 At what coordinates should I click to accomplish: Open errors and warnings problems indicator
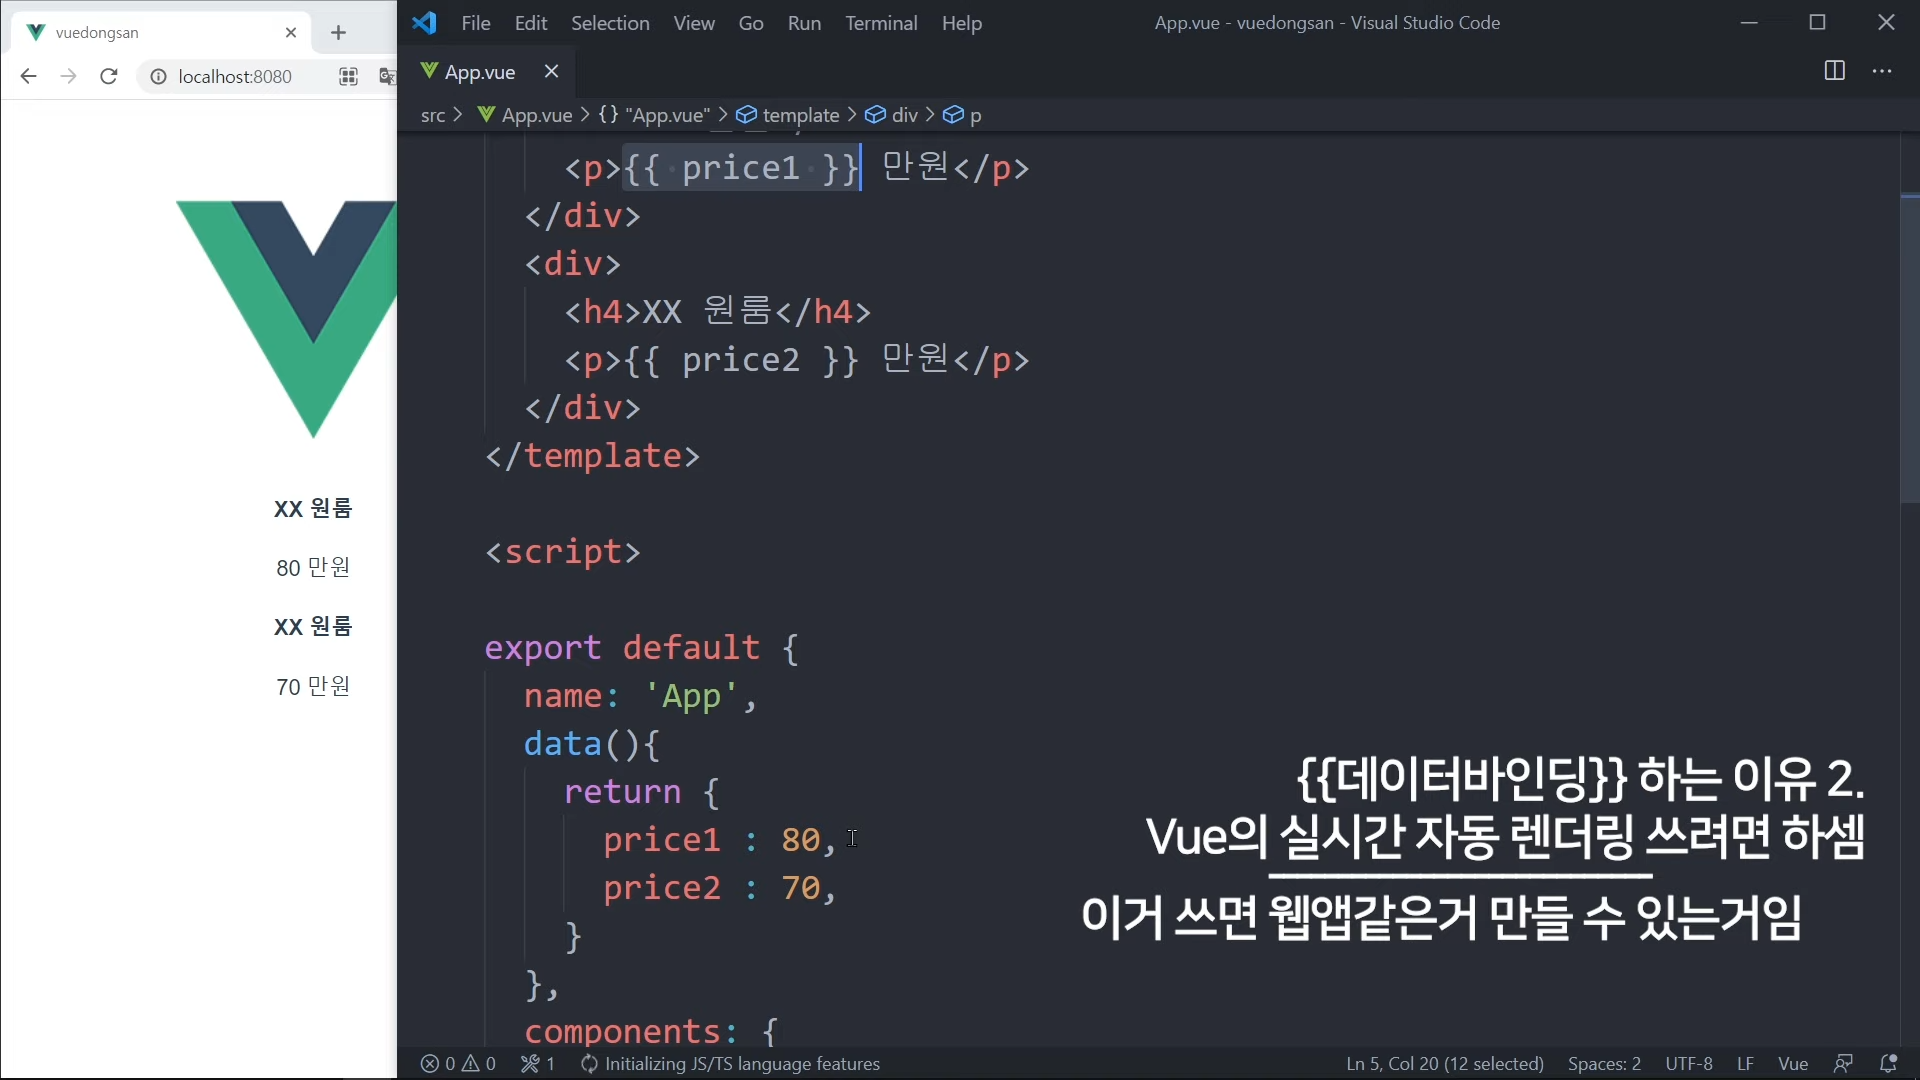pos(458,1063)
